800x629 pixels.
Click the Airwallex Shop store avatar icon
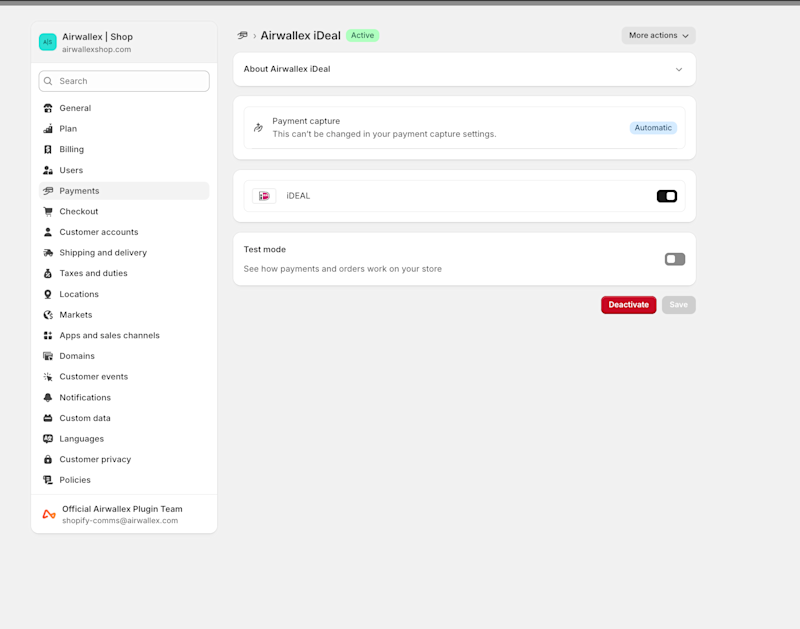(47, 42)
